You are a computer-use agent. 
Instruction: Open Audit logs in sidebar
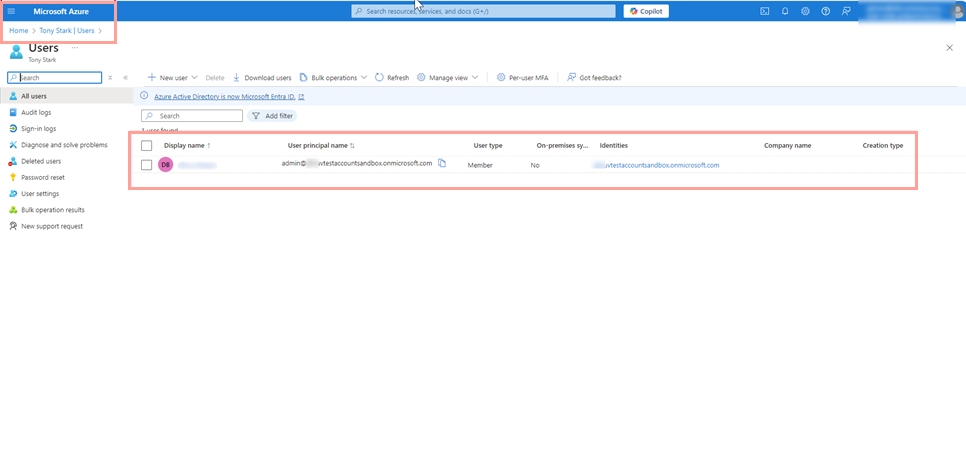pos(36,112)
